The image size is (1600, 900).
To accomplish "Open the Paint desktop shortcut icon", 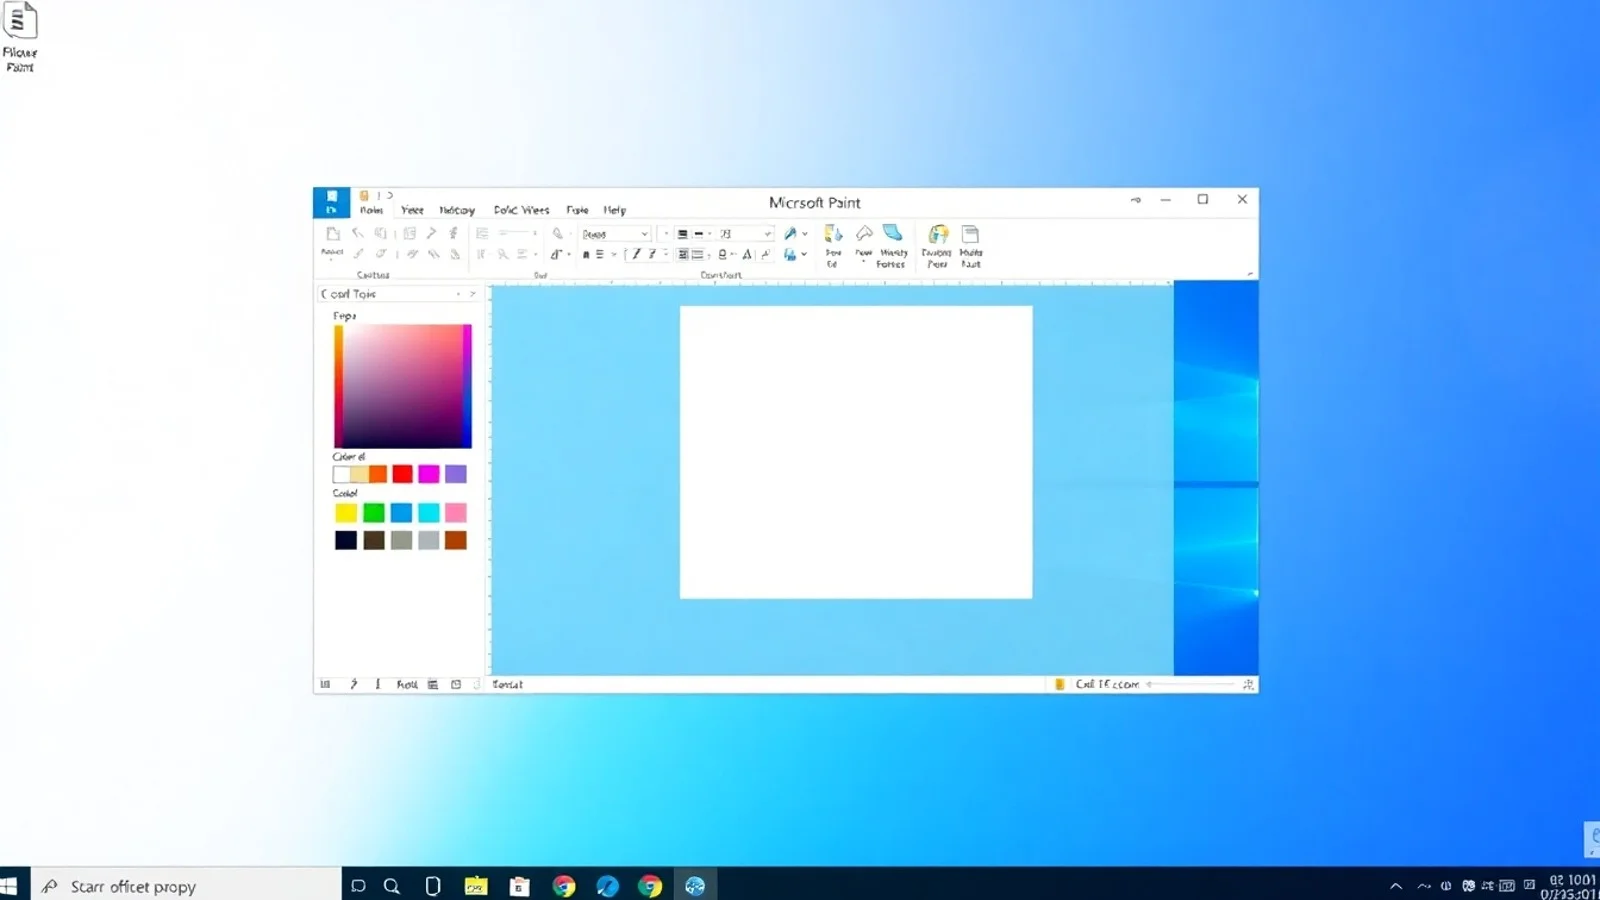I will (x=20, y=37).
